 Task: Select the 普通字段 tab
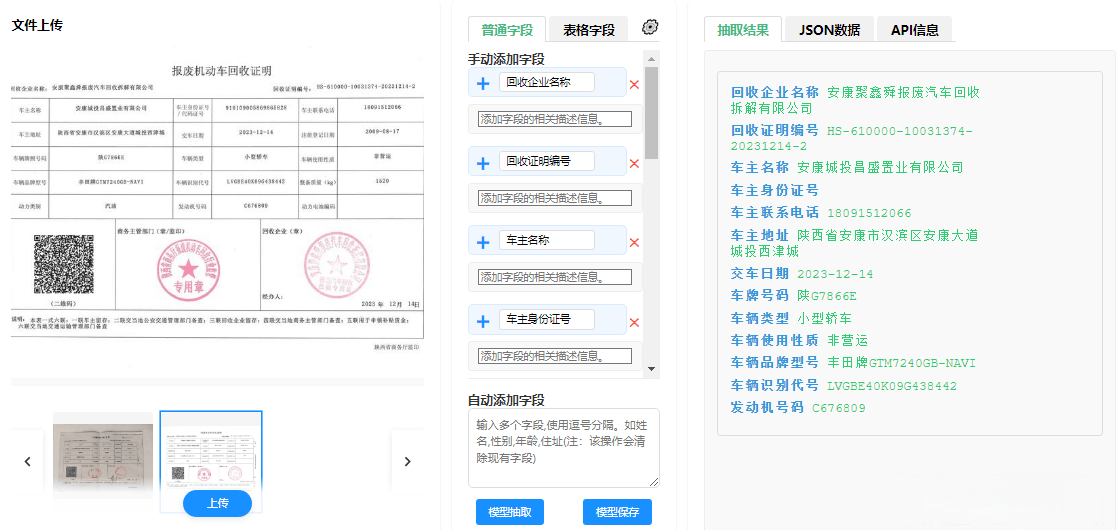tap(507, 30)
